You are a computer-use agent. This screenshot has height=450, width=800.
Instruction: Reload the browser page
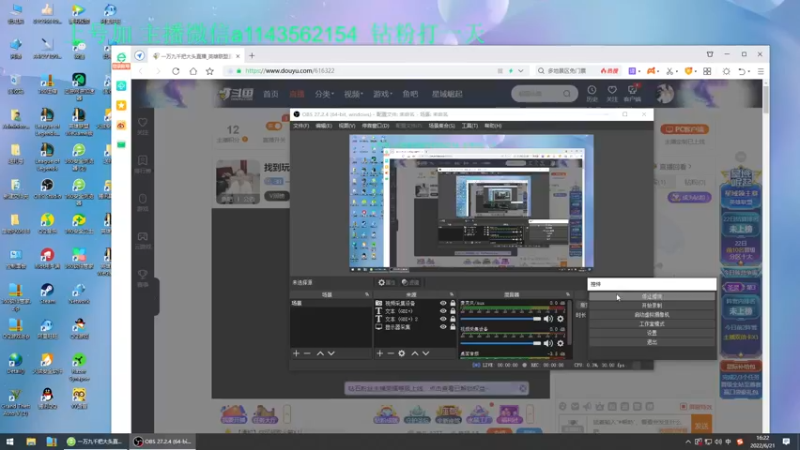[x=176, y=71]
